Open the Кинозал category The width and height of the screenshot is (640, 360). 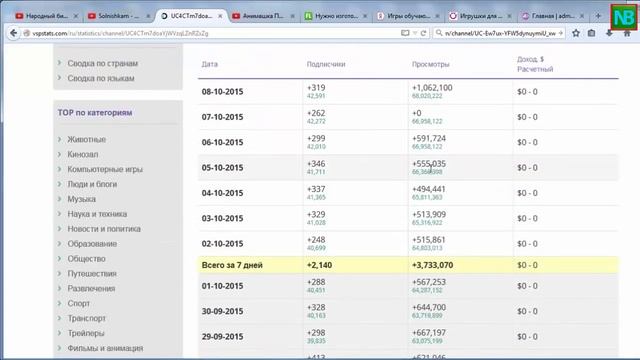tap(83, 154)
